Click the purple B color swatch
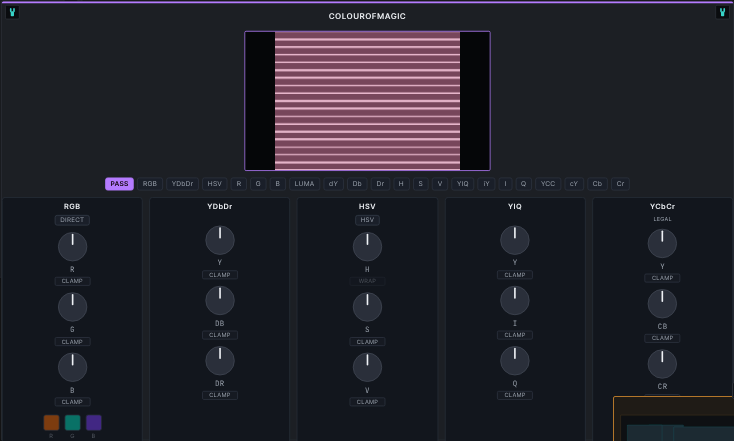Image resolution: width=734 pixels, height=441 pixels. coord(94,422)
